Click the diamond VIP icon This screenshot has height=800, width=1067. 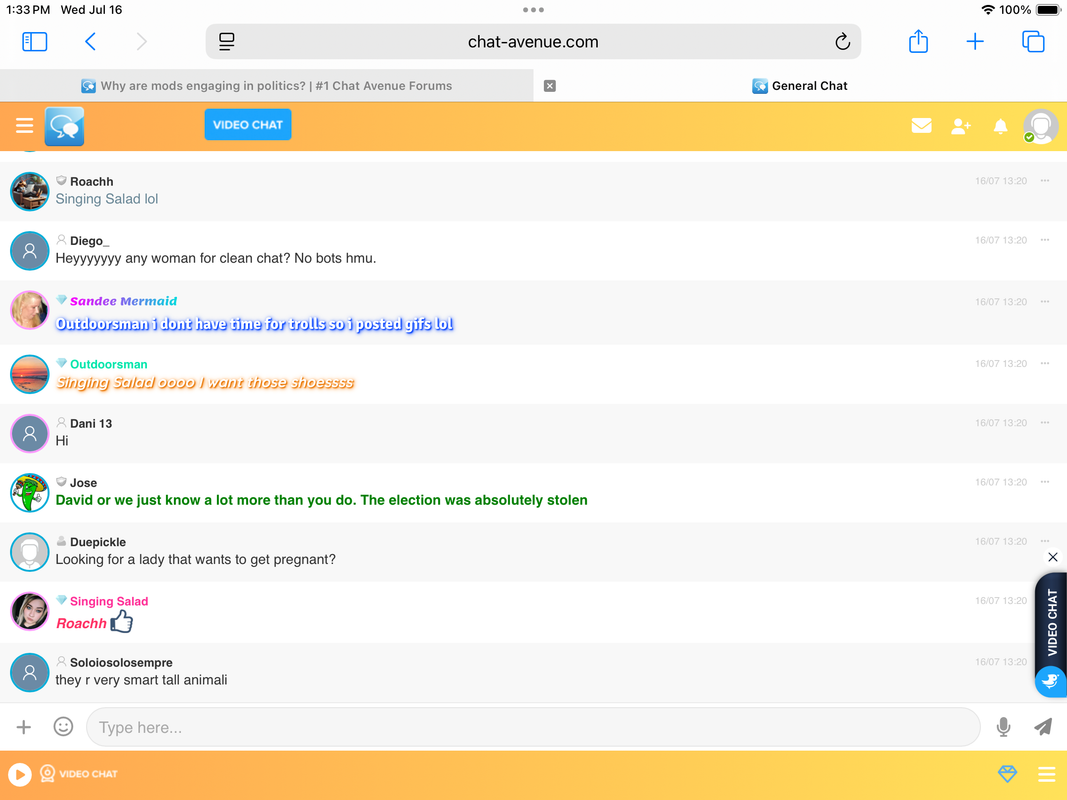click(x=1007, y=774)
